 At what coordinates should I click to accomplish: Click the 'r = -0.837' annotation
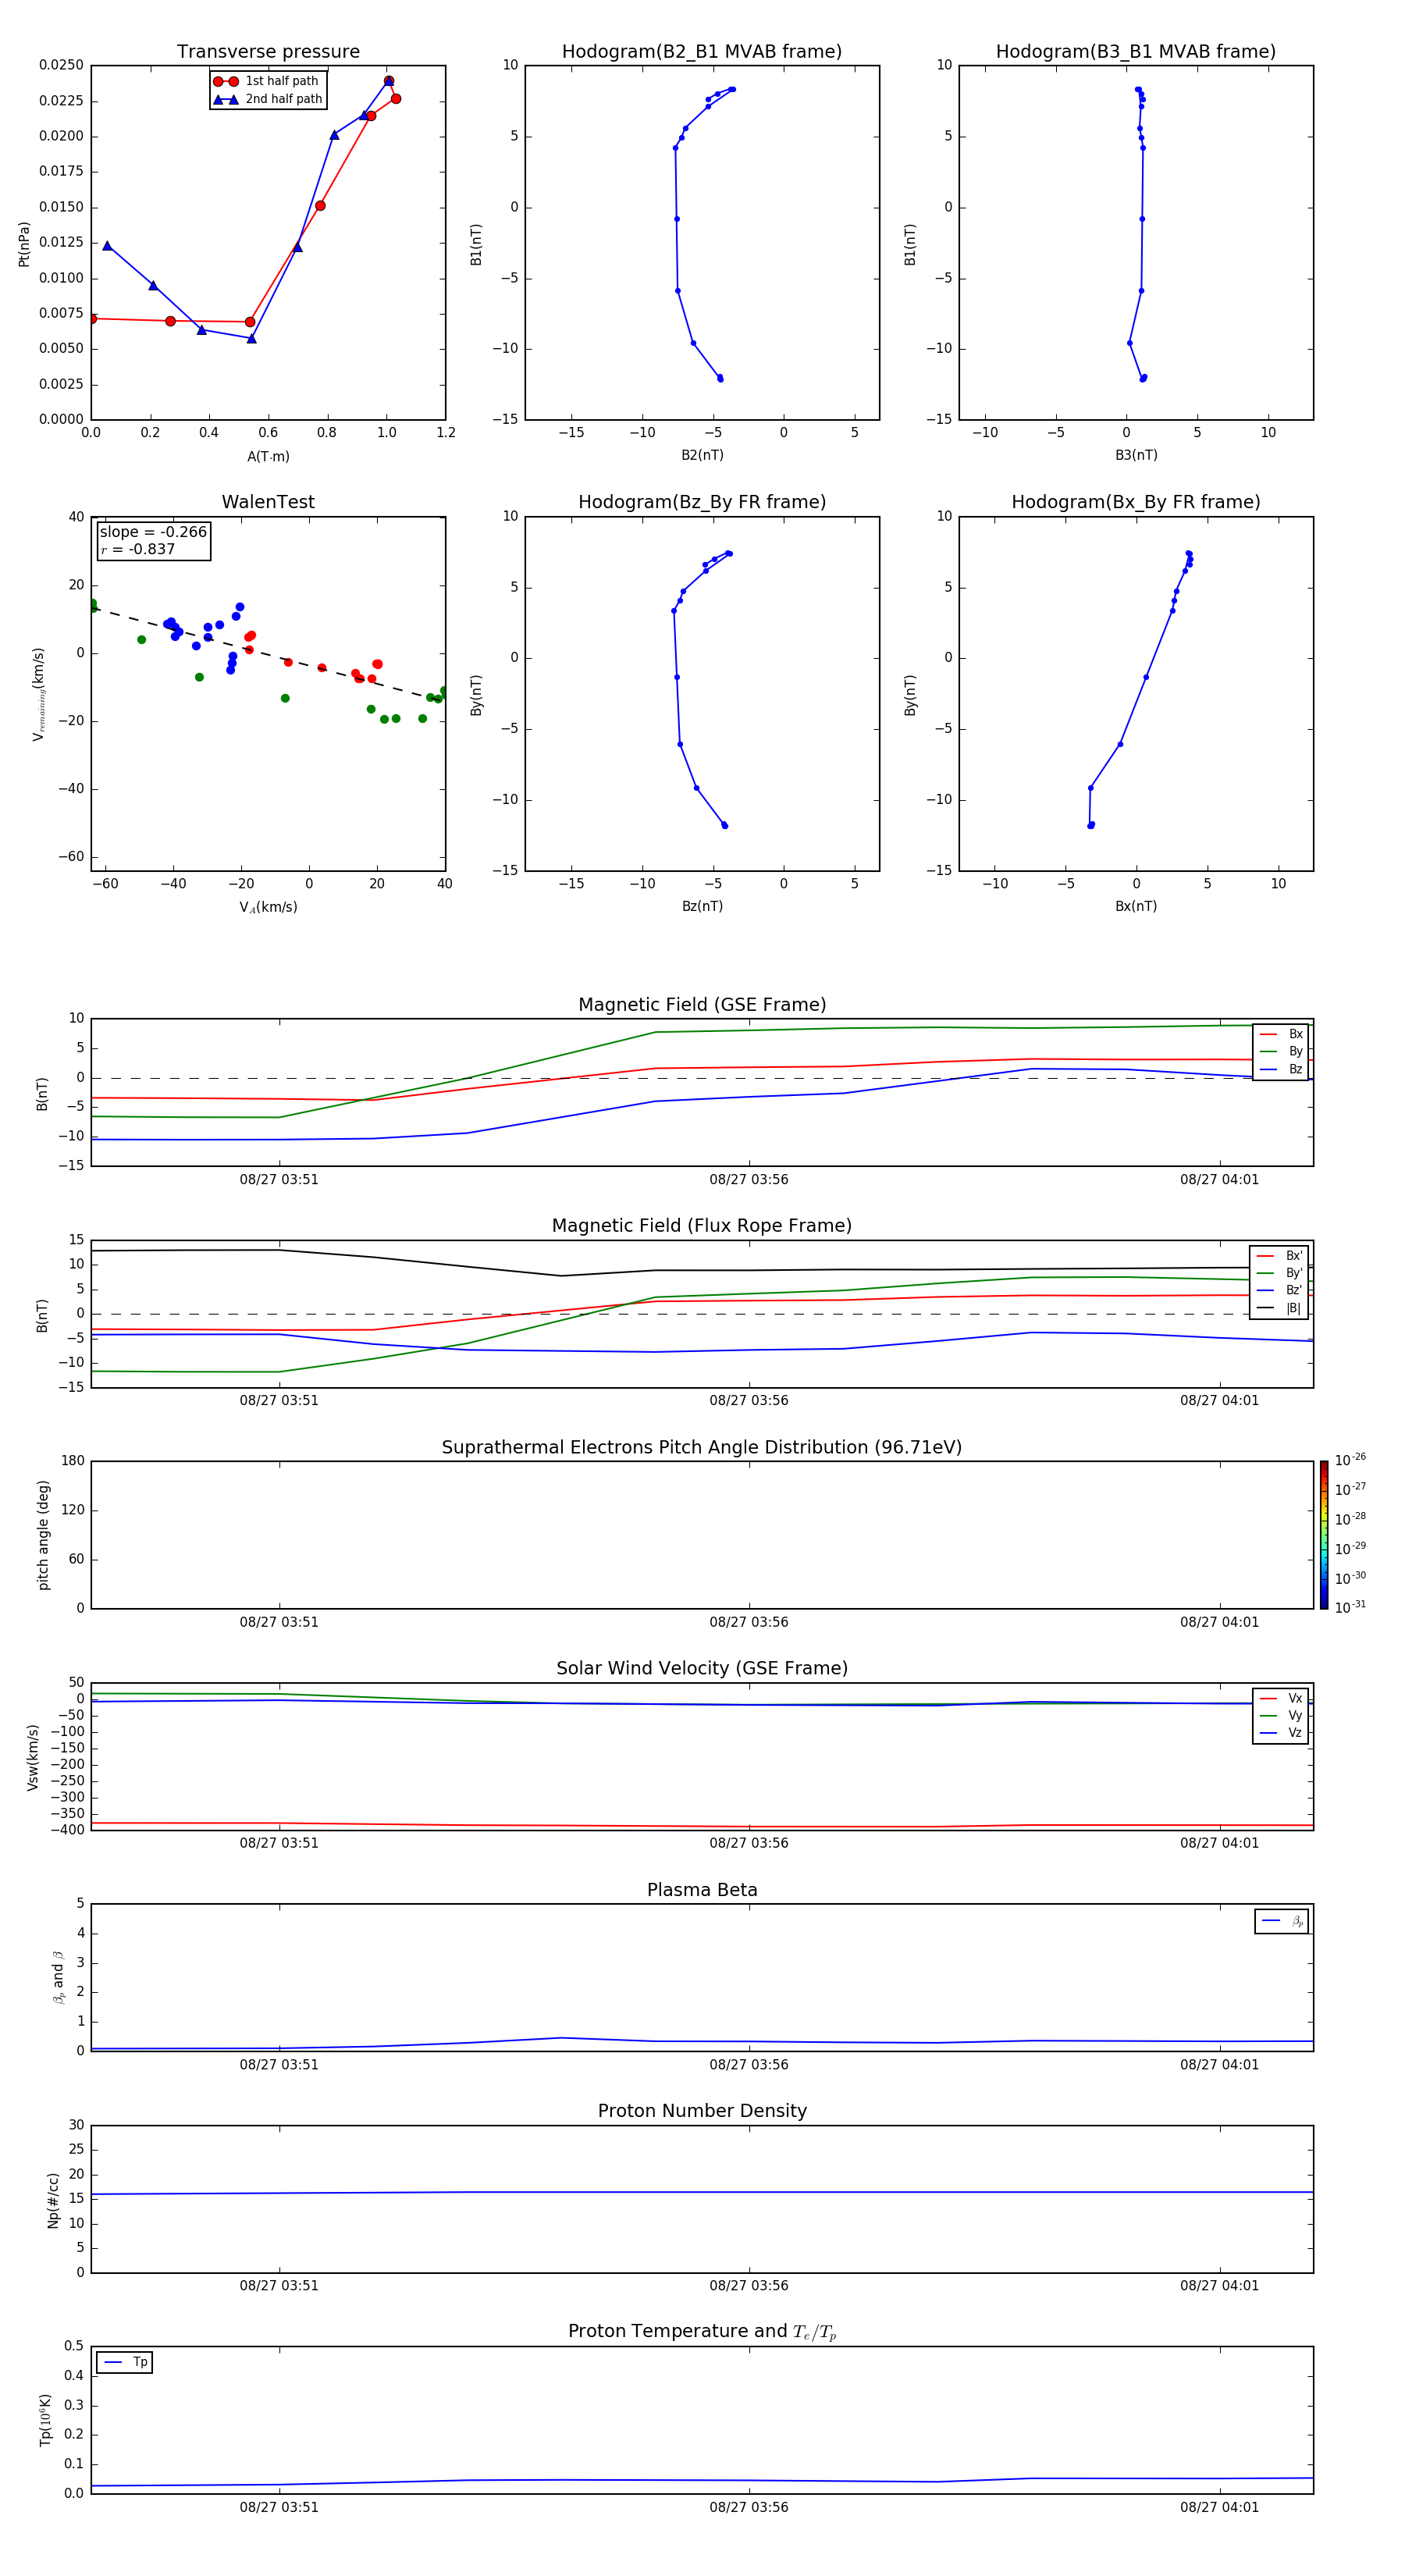click(x=138, y=549)
